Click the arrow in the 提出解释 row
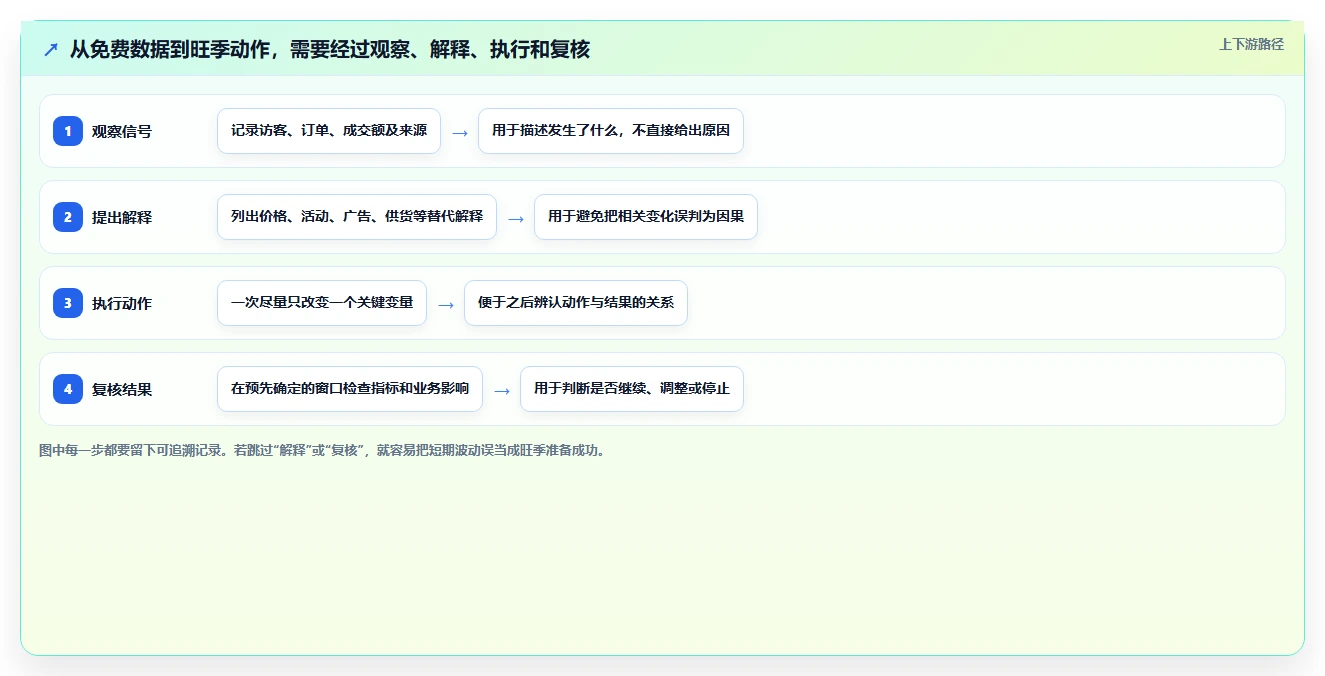Image resolution: width=1325 pixels, height=676 pixels. pyautogui.click(x=516, y=218)
